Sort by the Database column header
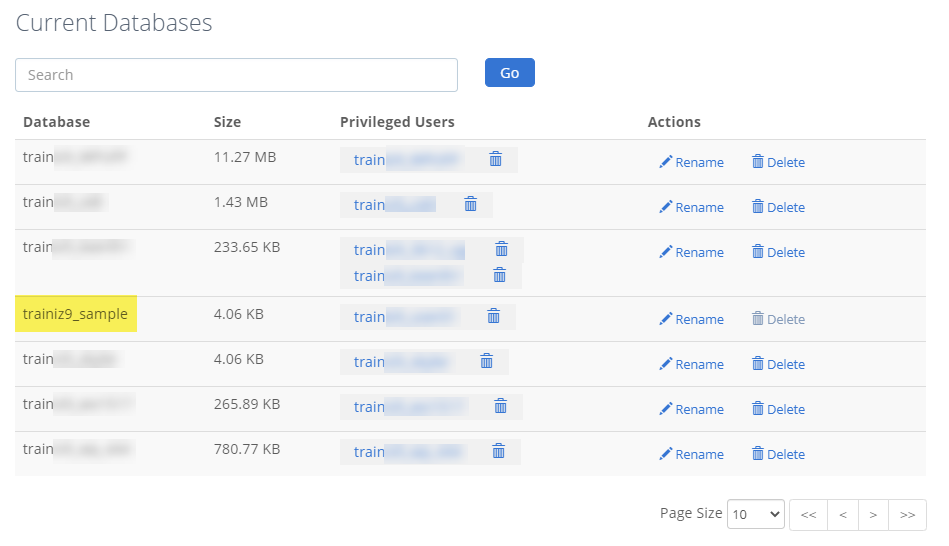The height and width of the screenshot is (546, 949). [x=56, y=122]
